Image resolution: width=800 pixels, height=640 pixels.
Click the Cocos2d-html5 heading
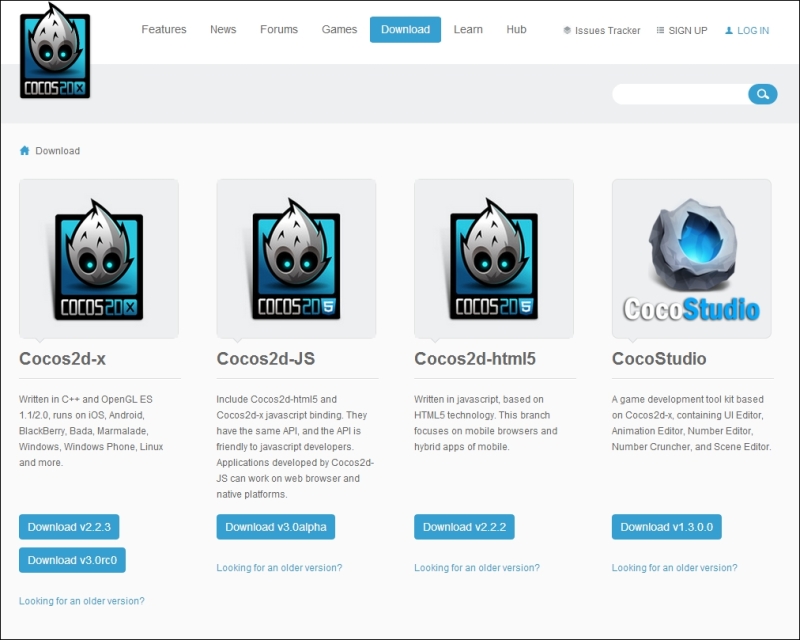[475, 359]
